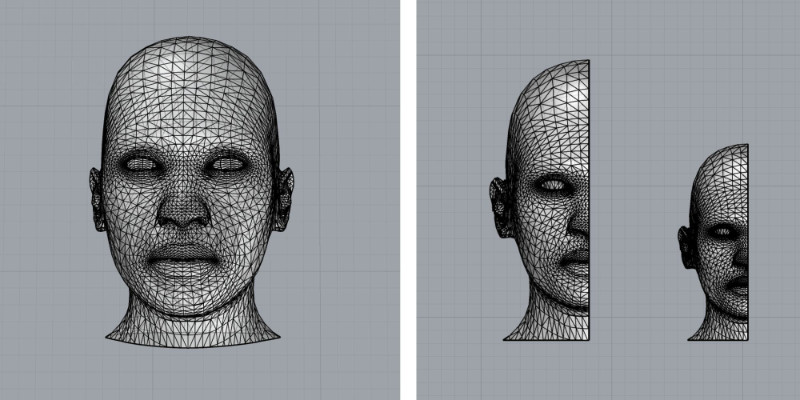Screen dimensions: 800x400
Task: Pick the right eye of the full head
Action: point(229,163)
